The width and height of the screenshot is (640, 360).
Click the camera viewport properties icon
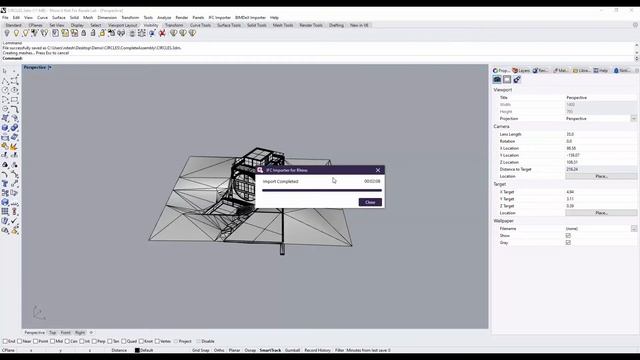pyautogui.click(x=497, y=80)
